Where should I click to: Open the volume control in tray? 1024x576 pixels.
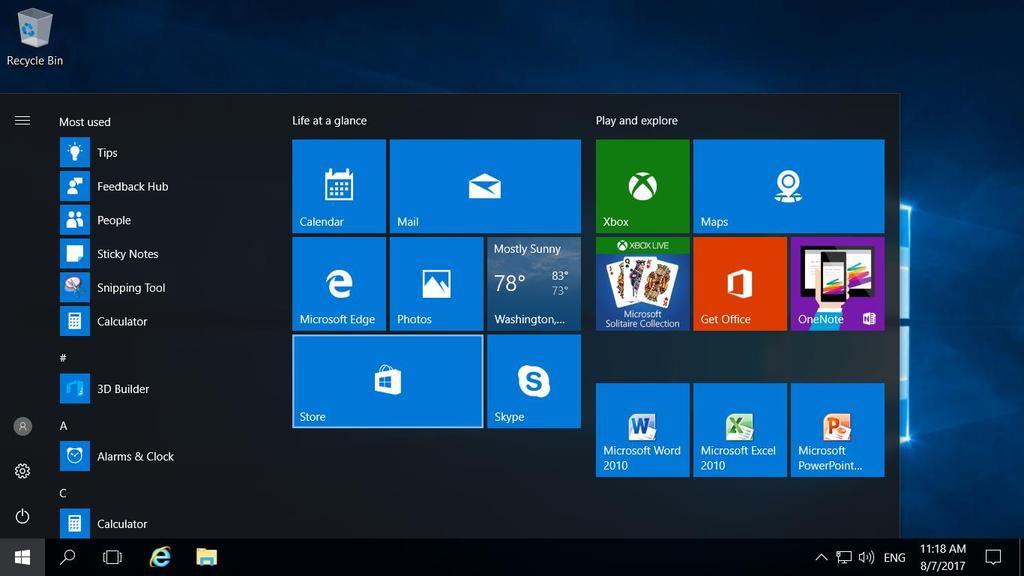(x=866, y=557)
